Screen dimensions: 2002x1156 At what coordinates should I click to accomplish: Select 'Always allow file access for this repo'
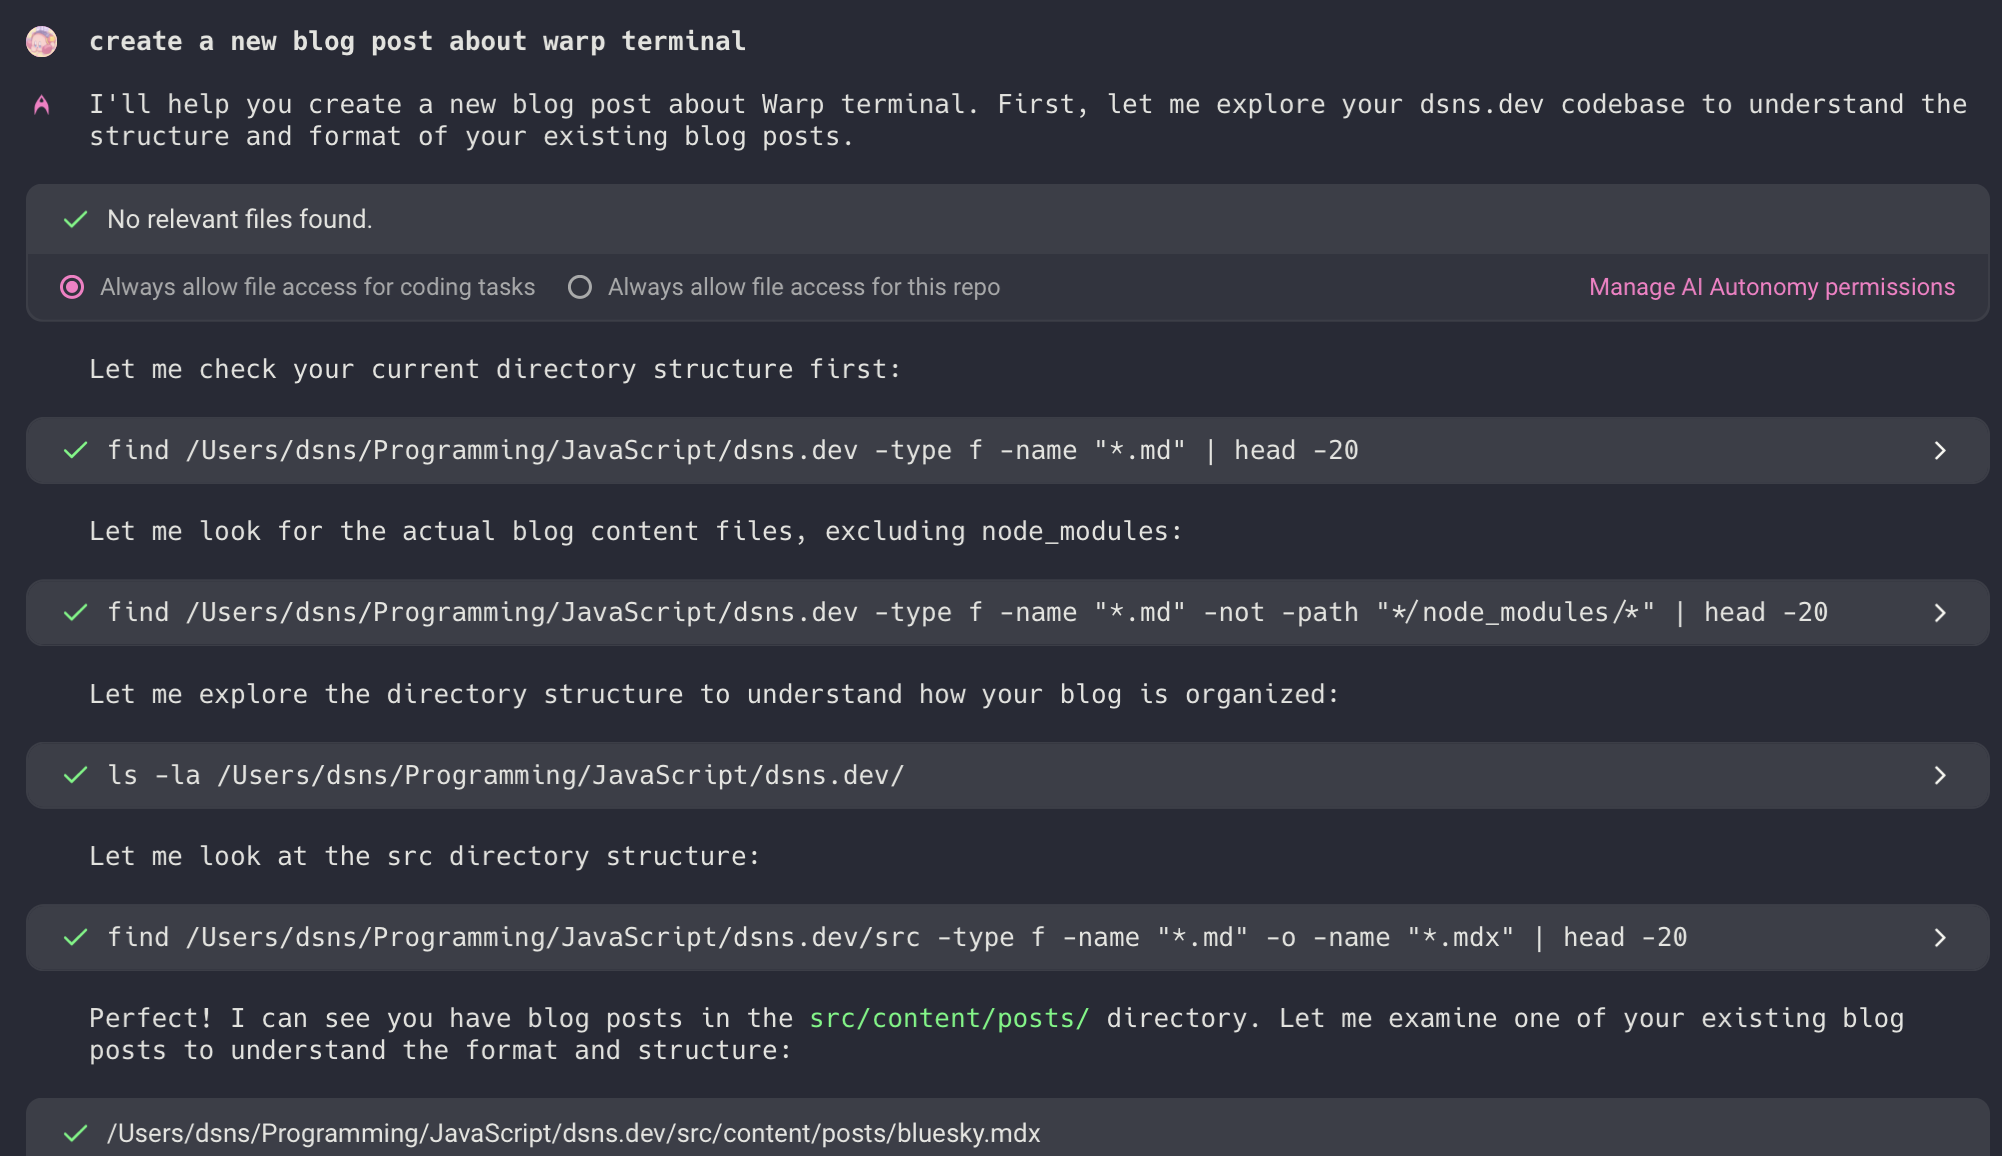(x=580, y=287)
